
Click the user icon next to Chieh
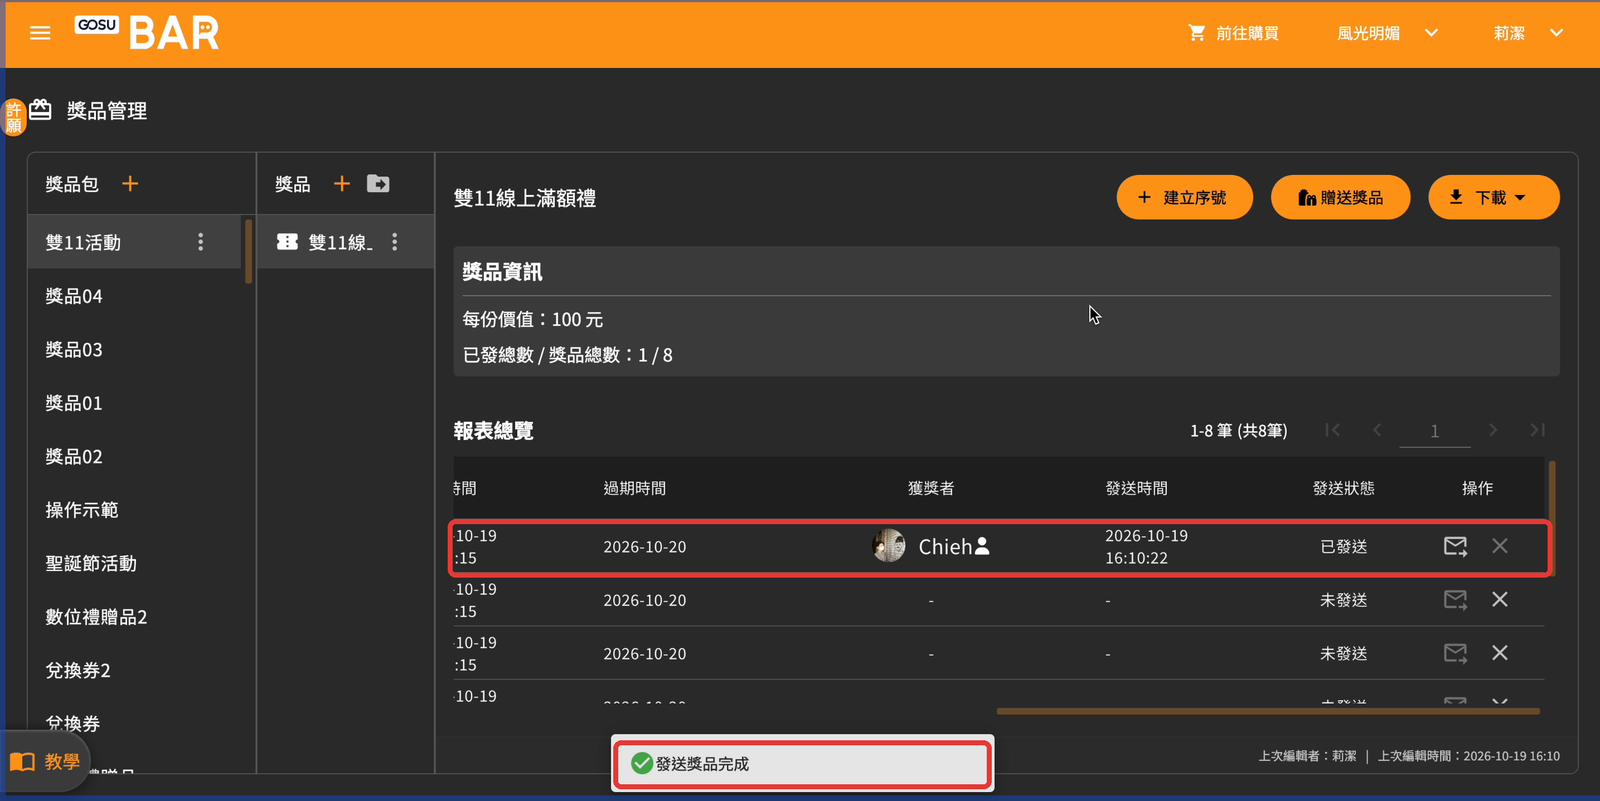click(x=982, y=545)
